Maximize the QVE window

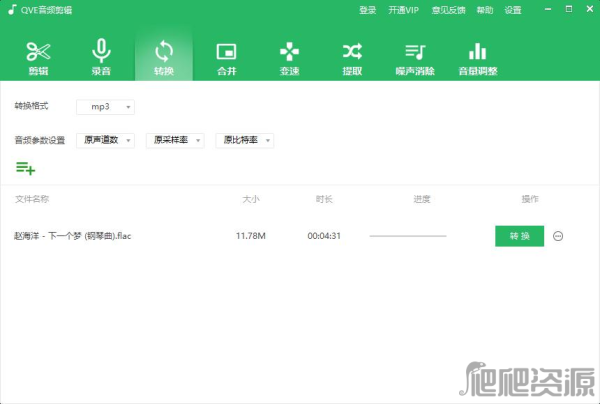(569, 9)
